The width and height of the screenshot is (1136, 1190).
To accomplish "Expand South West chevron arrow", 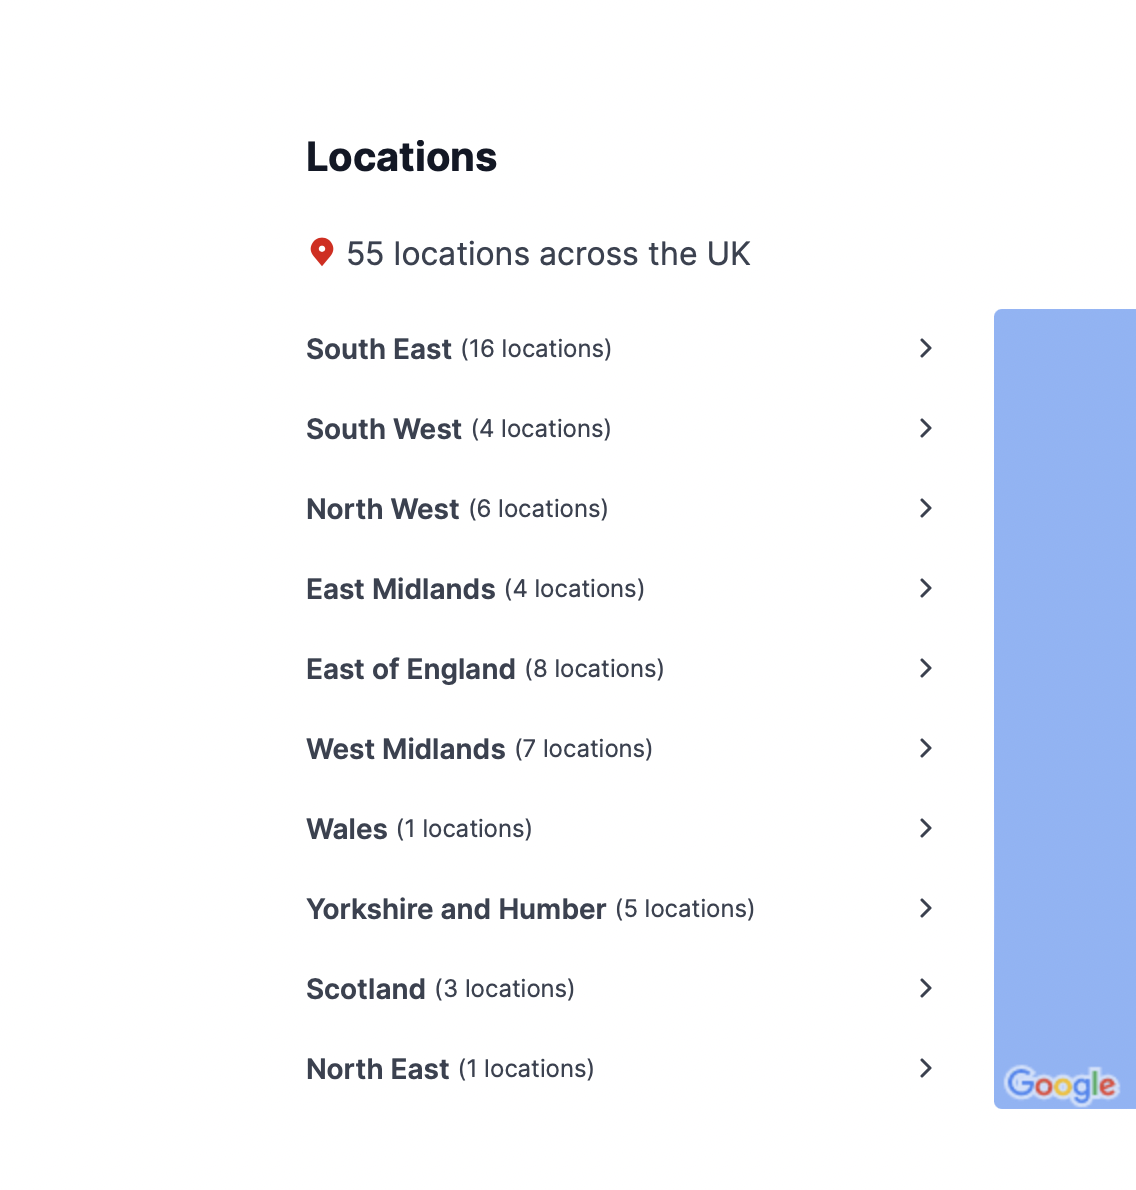I will [926, 428].
